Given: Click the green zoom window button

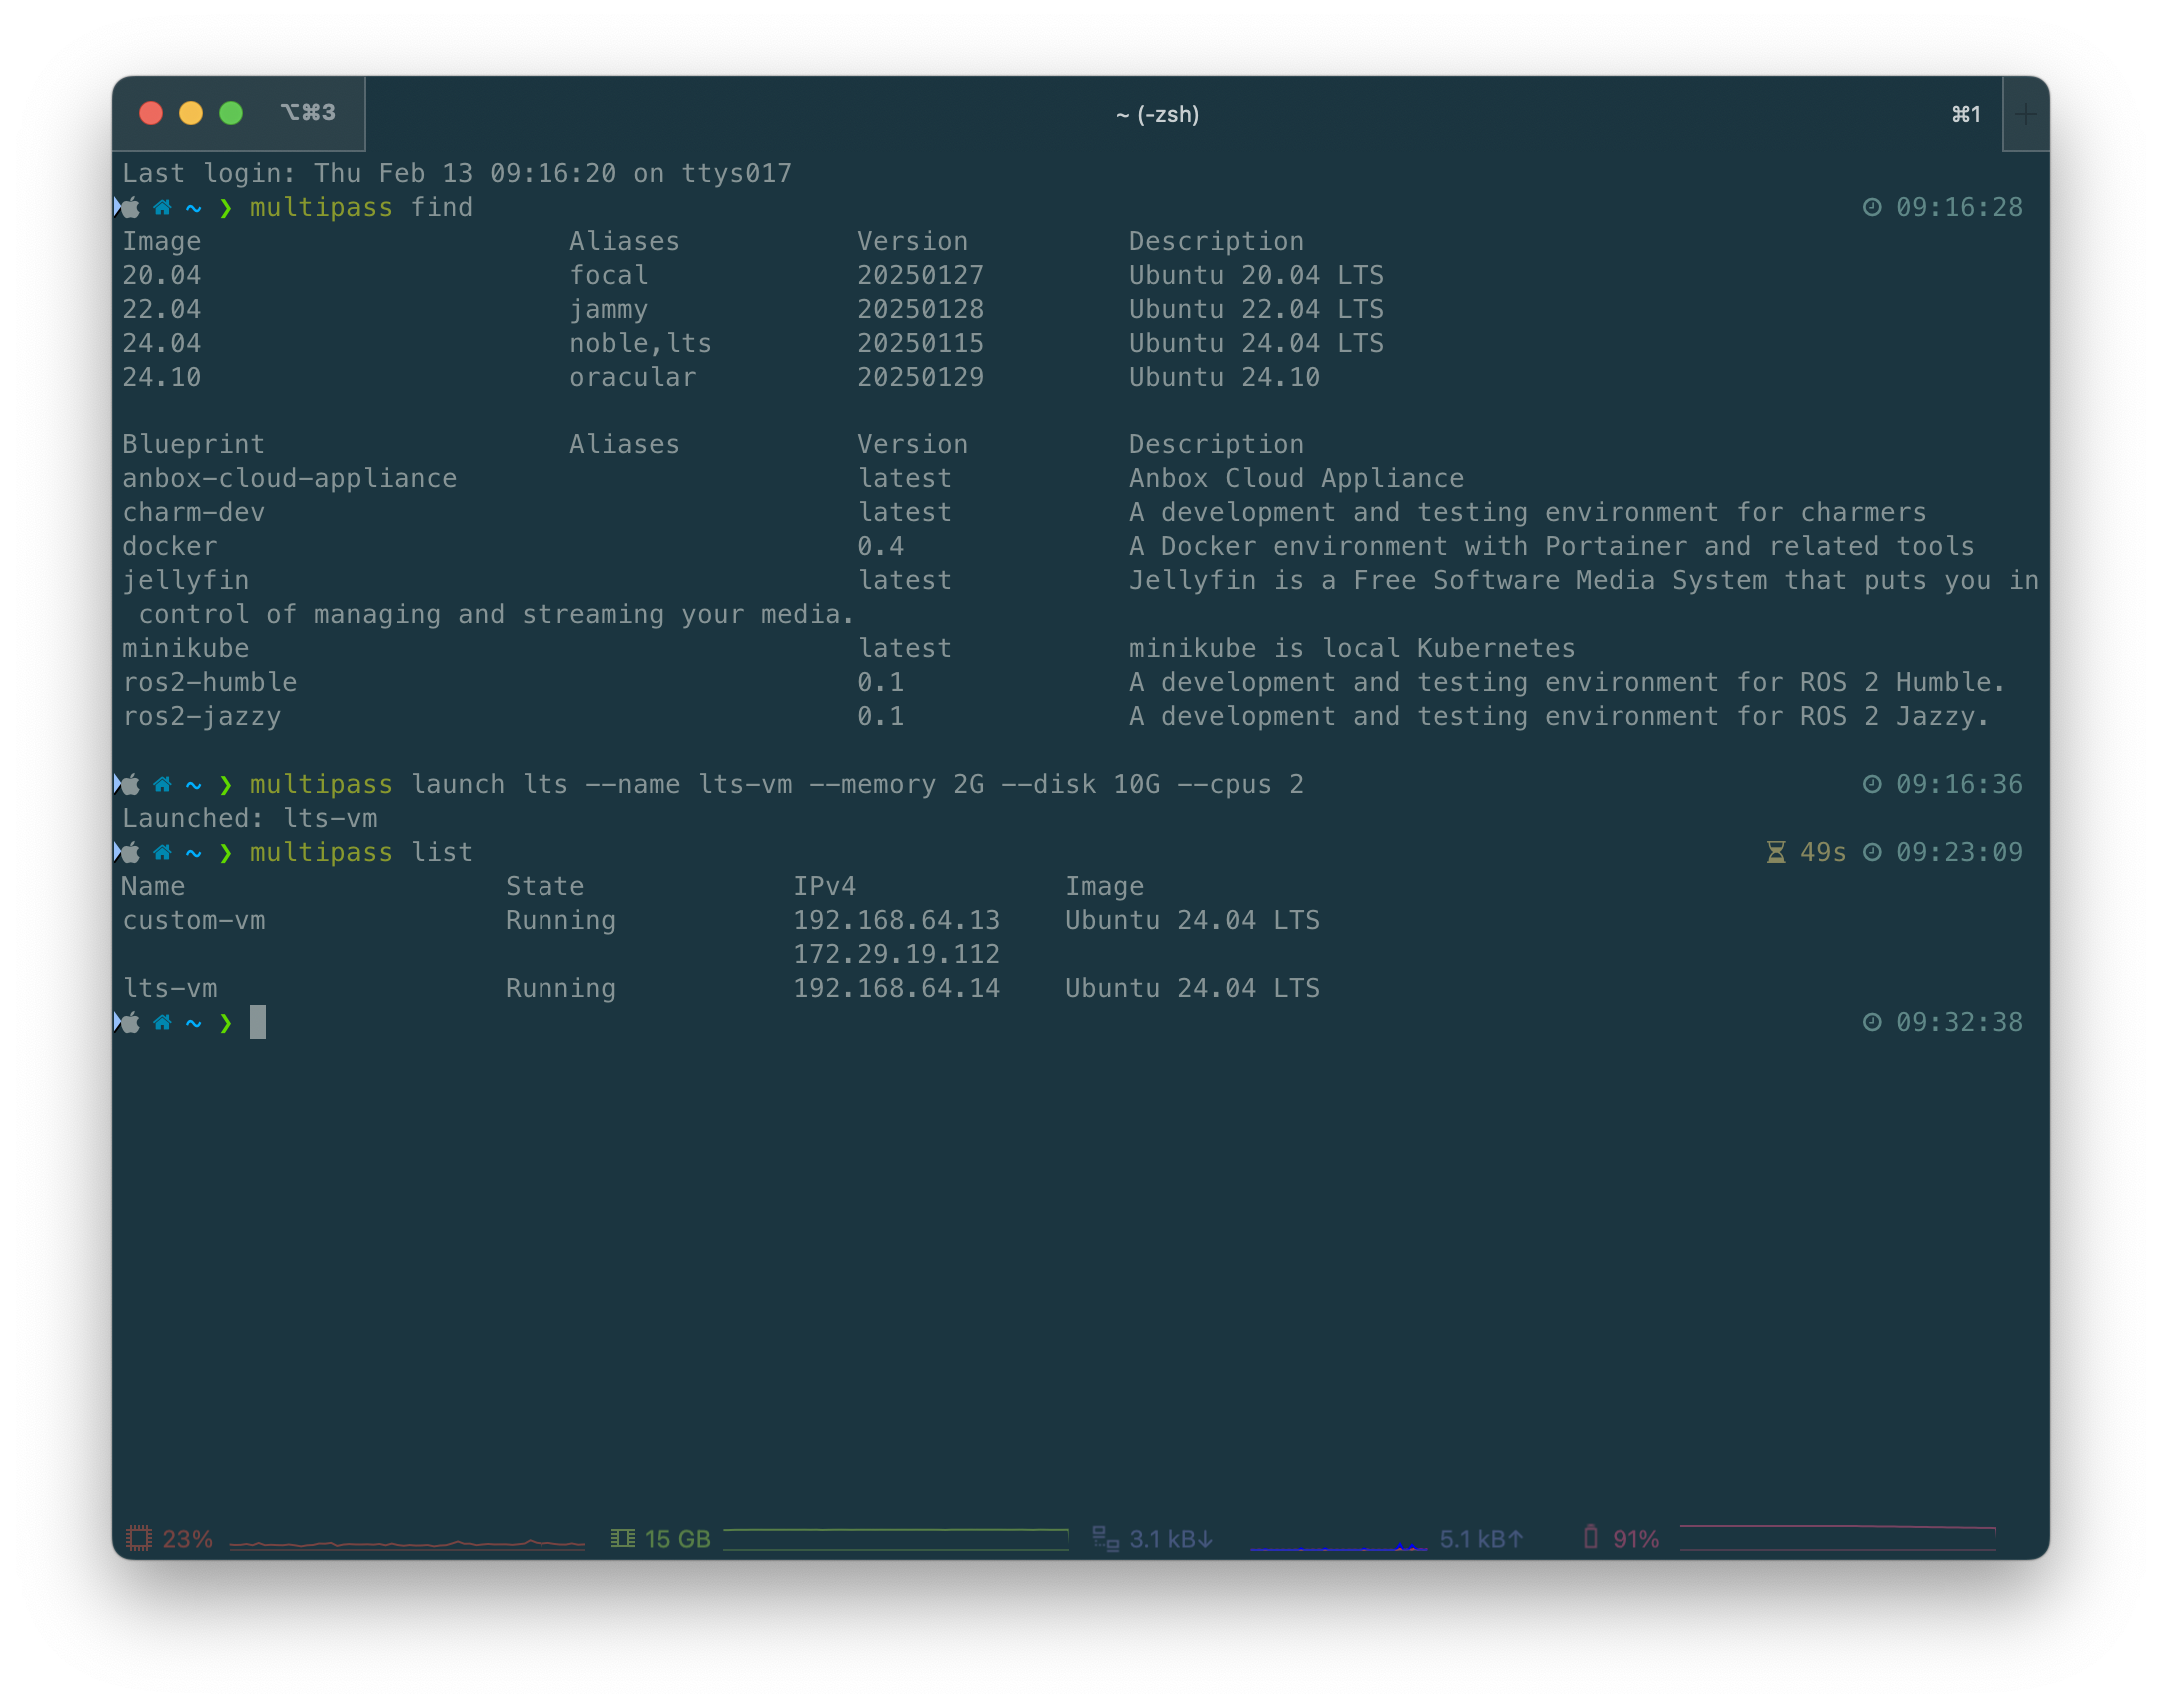Looking at the screenshot, I should [x=231, y=113].
